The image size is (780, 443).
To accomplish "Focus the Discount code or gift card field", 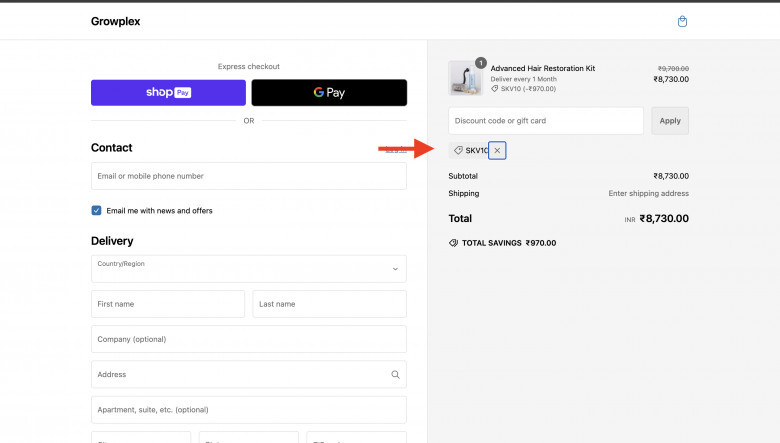I will (546, 121).
